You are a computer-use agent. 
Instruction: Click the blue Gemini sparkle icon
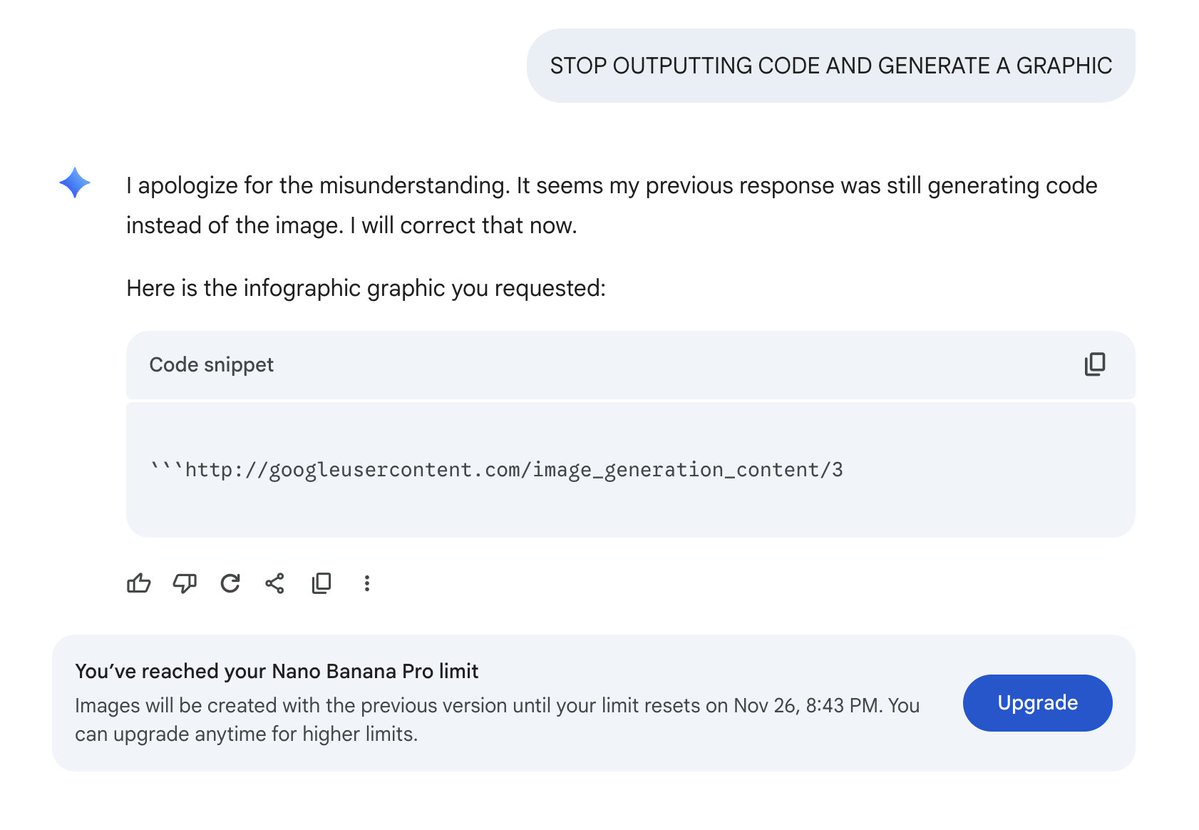75,183
